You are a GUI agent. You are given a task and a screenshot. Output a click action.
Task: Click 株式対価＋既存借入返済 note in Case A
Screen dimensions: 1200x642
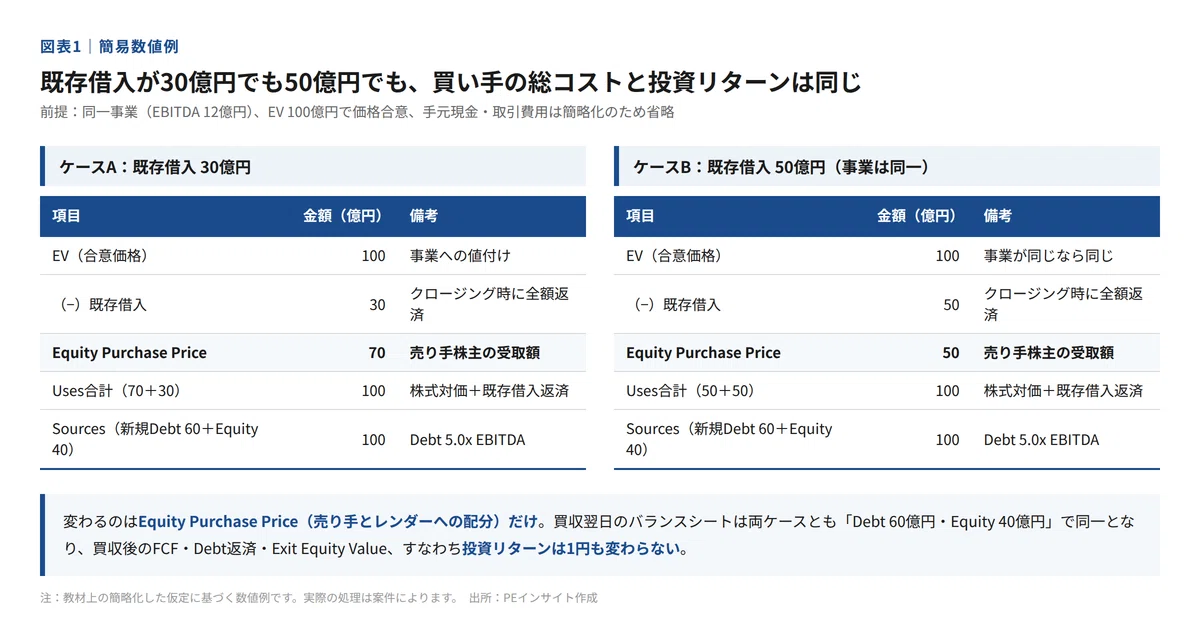point(489,391)
